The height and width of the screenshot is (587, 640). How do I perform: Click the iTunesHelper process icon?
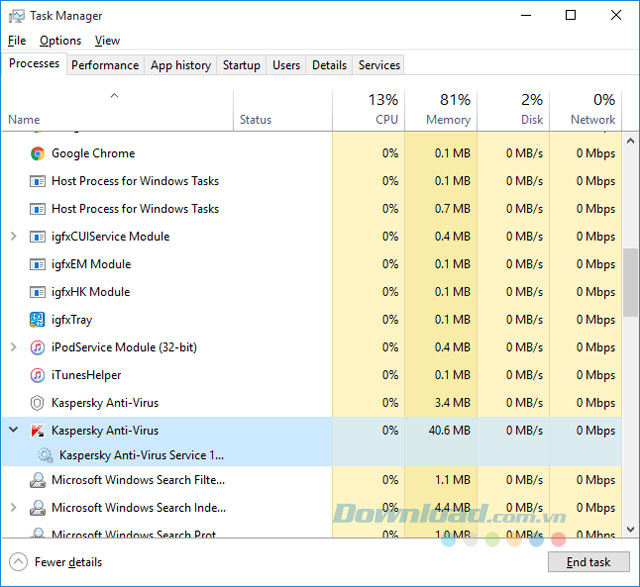click(x=37, y=375)
